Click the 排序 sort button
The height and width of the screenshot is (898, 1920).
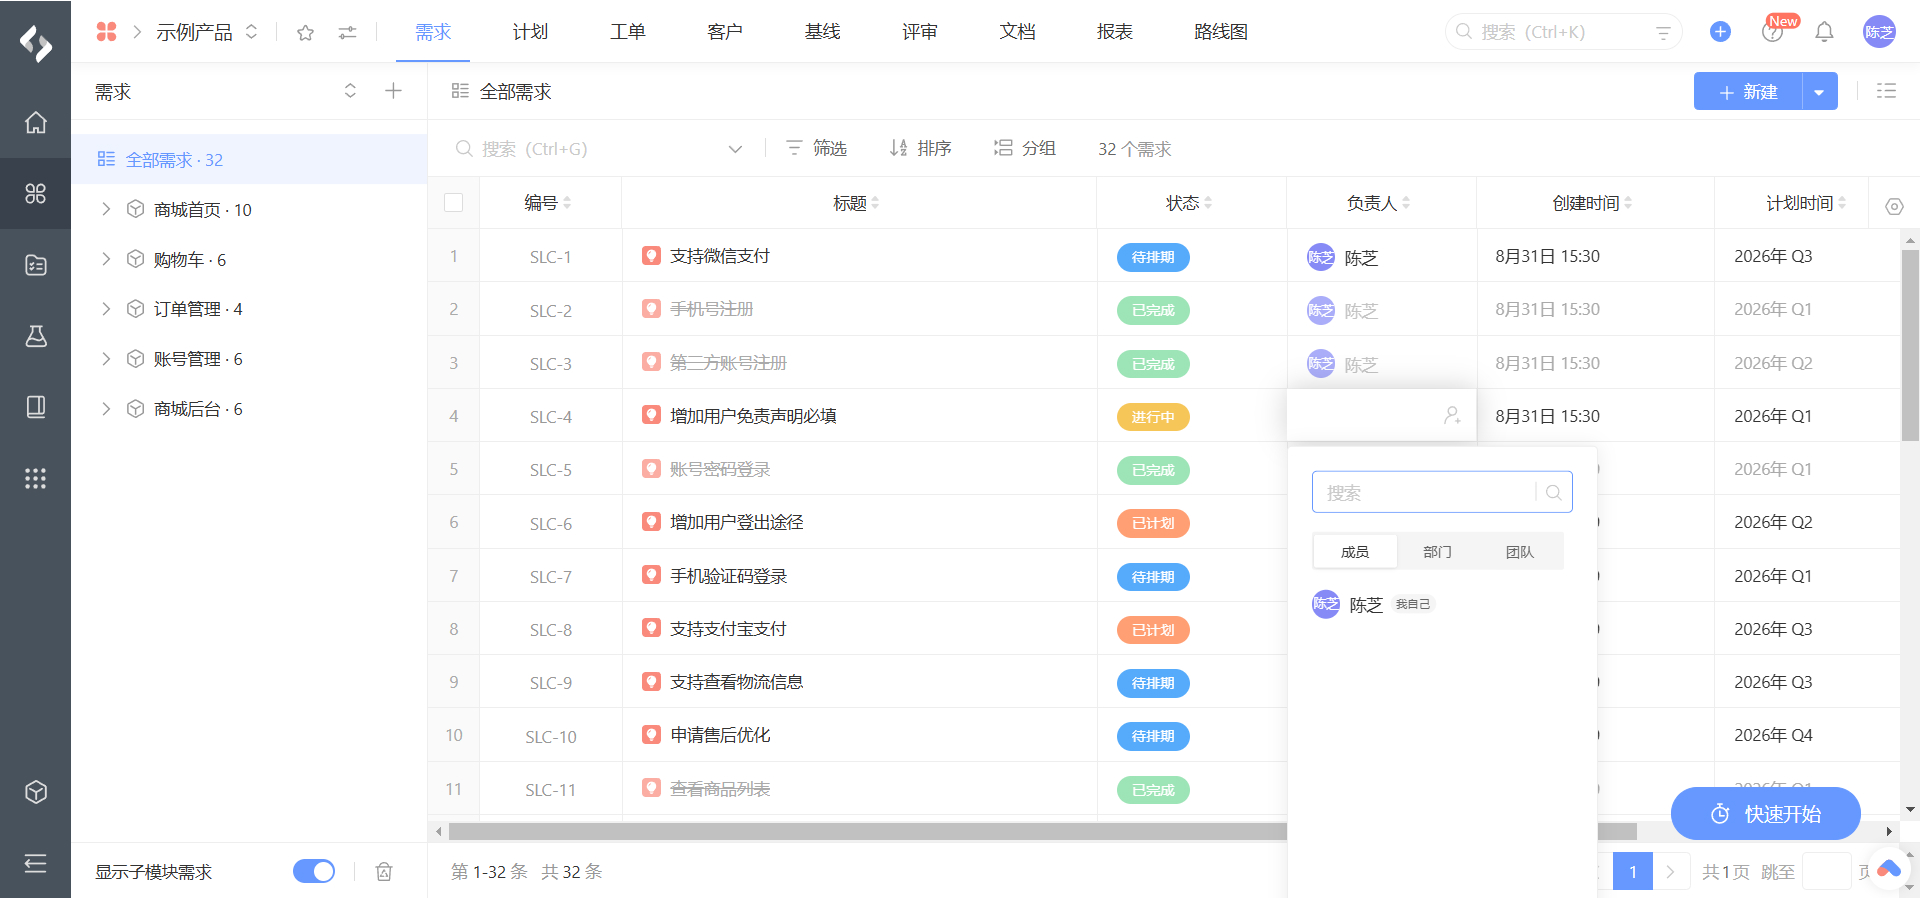pos(920,149)
